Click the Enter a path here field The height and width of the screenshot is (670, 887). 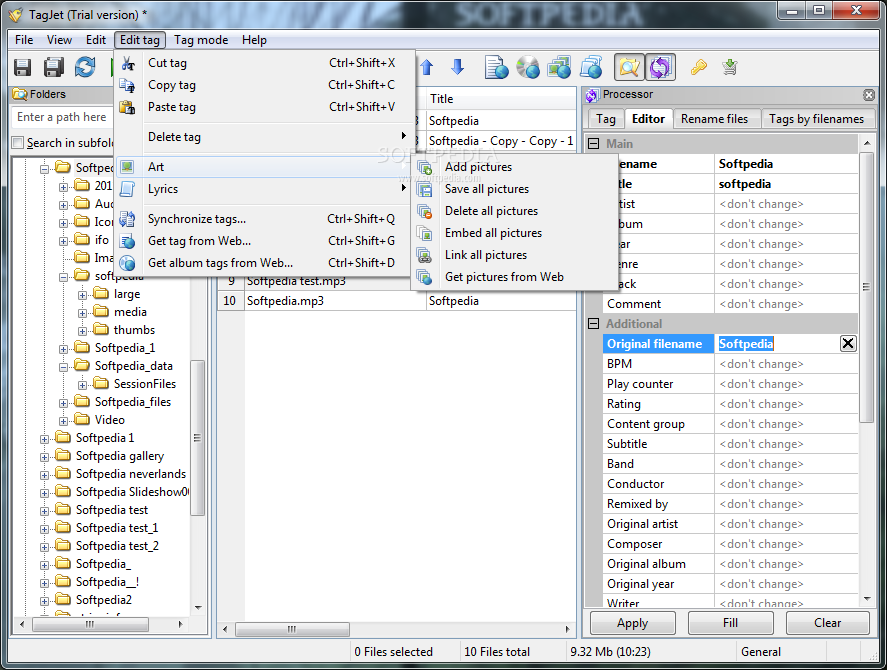coord(62,117)
